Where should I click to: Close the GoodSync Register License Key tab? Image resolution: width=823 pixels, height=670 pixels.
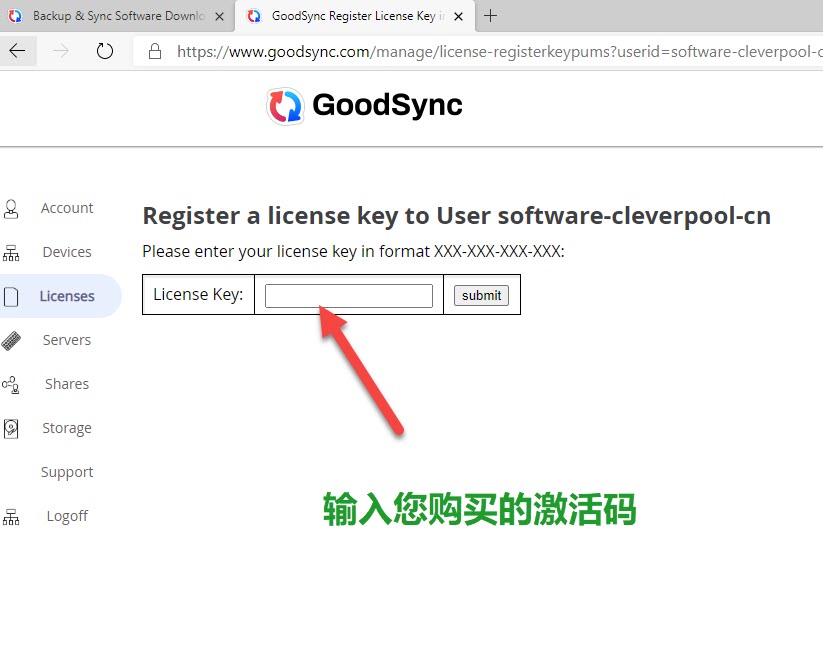click(458, 17)
